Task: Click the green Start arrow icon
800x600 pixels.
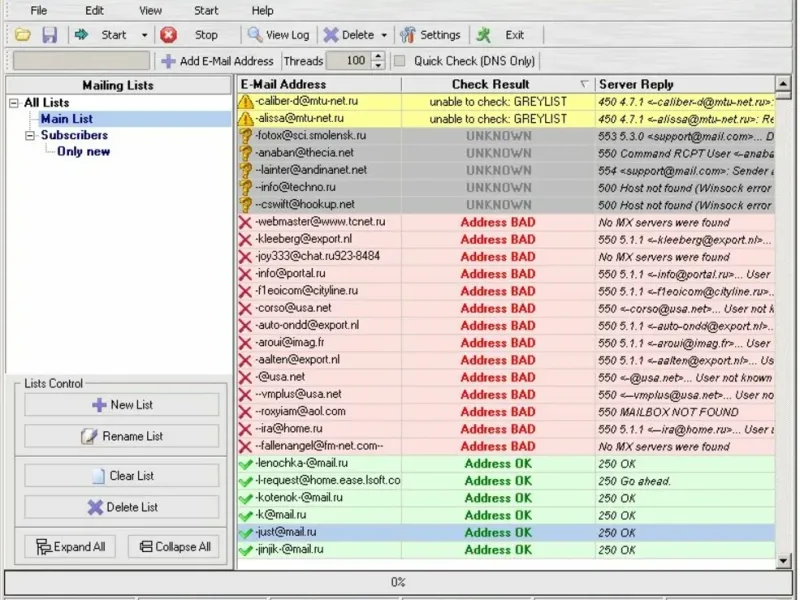Action: 82,35
